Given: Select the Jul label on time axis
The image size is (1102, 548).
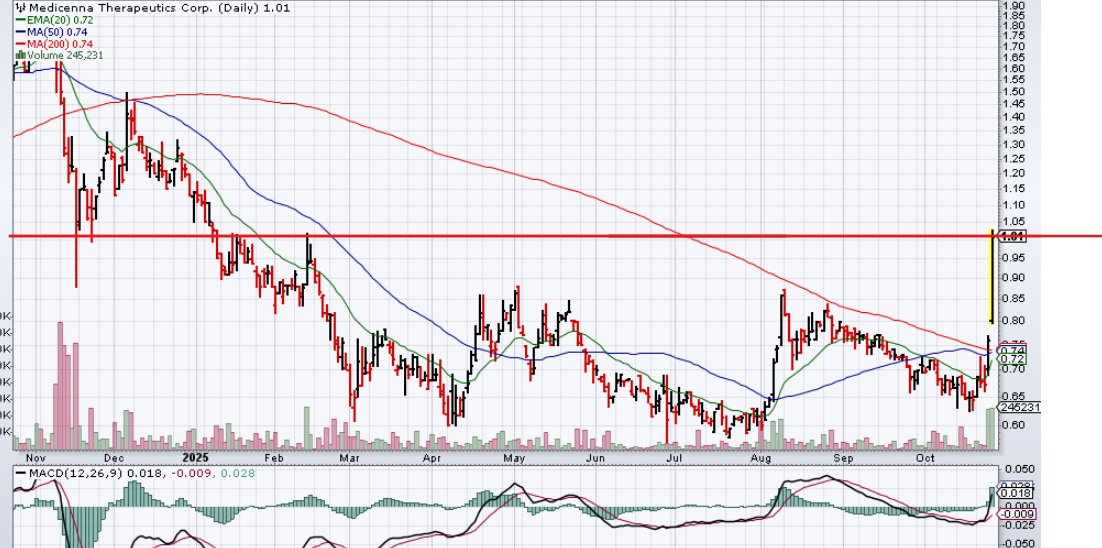Looking at the screenshot, I should coord(673,457).
